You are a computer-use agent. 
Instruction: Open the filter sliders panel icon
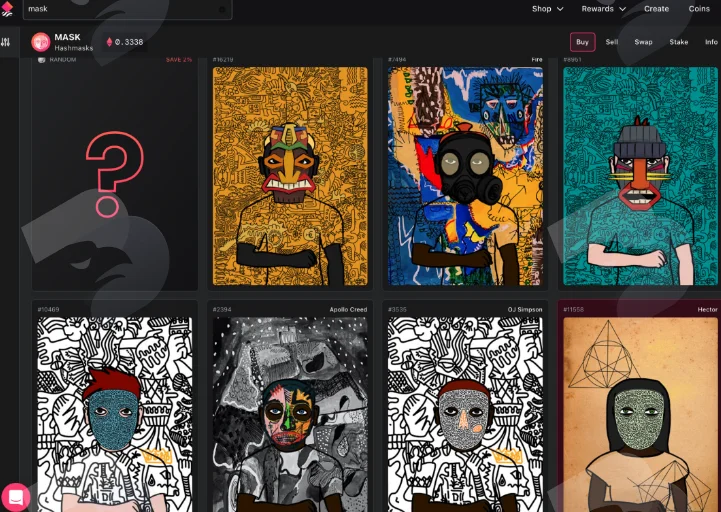6,42
